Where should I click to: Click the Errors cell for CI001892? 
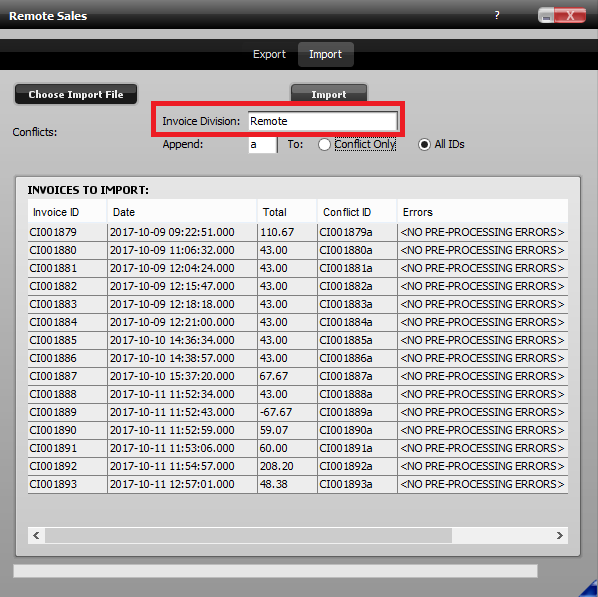click(482, 466)
